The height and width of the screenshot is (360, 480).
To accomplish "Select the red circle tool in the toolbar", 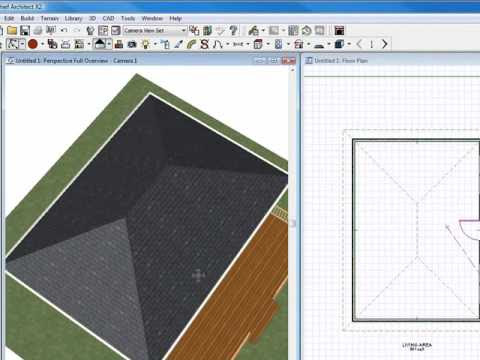I will (x=33, y=44).
